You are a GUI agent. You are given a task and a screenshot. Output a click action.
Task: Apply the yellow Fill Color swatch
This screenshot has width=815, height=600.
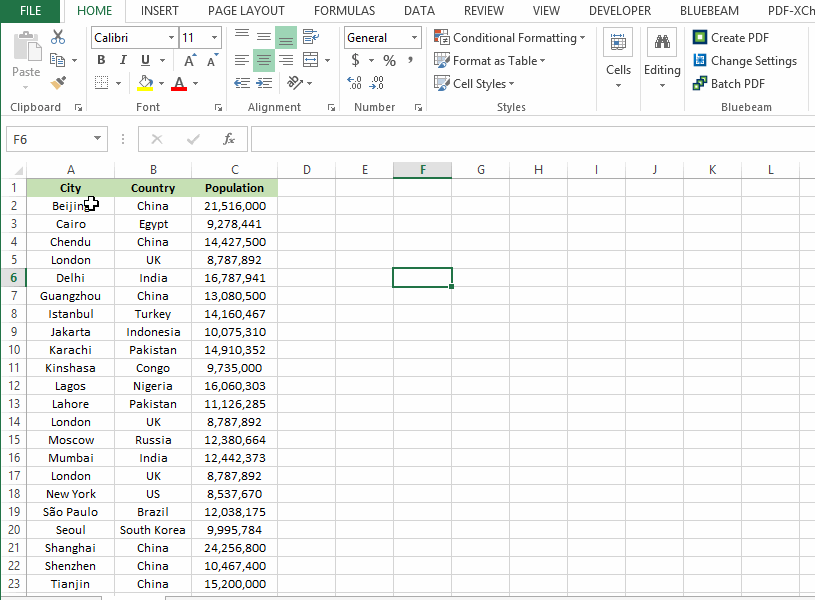point(146,83)
